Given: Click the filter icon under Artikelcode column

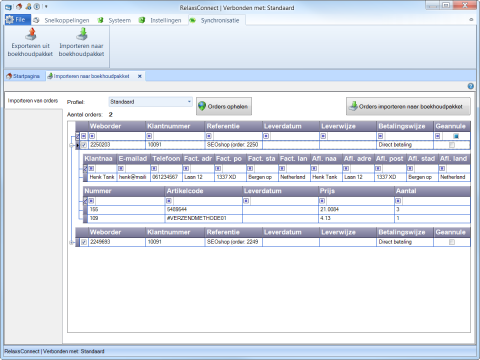Looking at the screenshot, I should click(169, 201).
